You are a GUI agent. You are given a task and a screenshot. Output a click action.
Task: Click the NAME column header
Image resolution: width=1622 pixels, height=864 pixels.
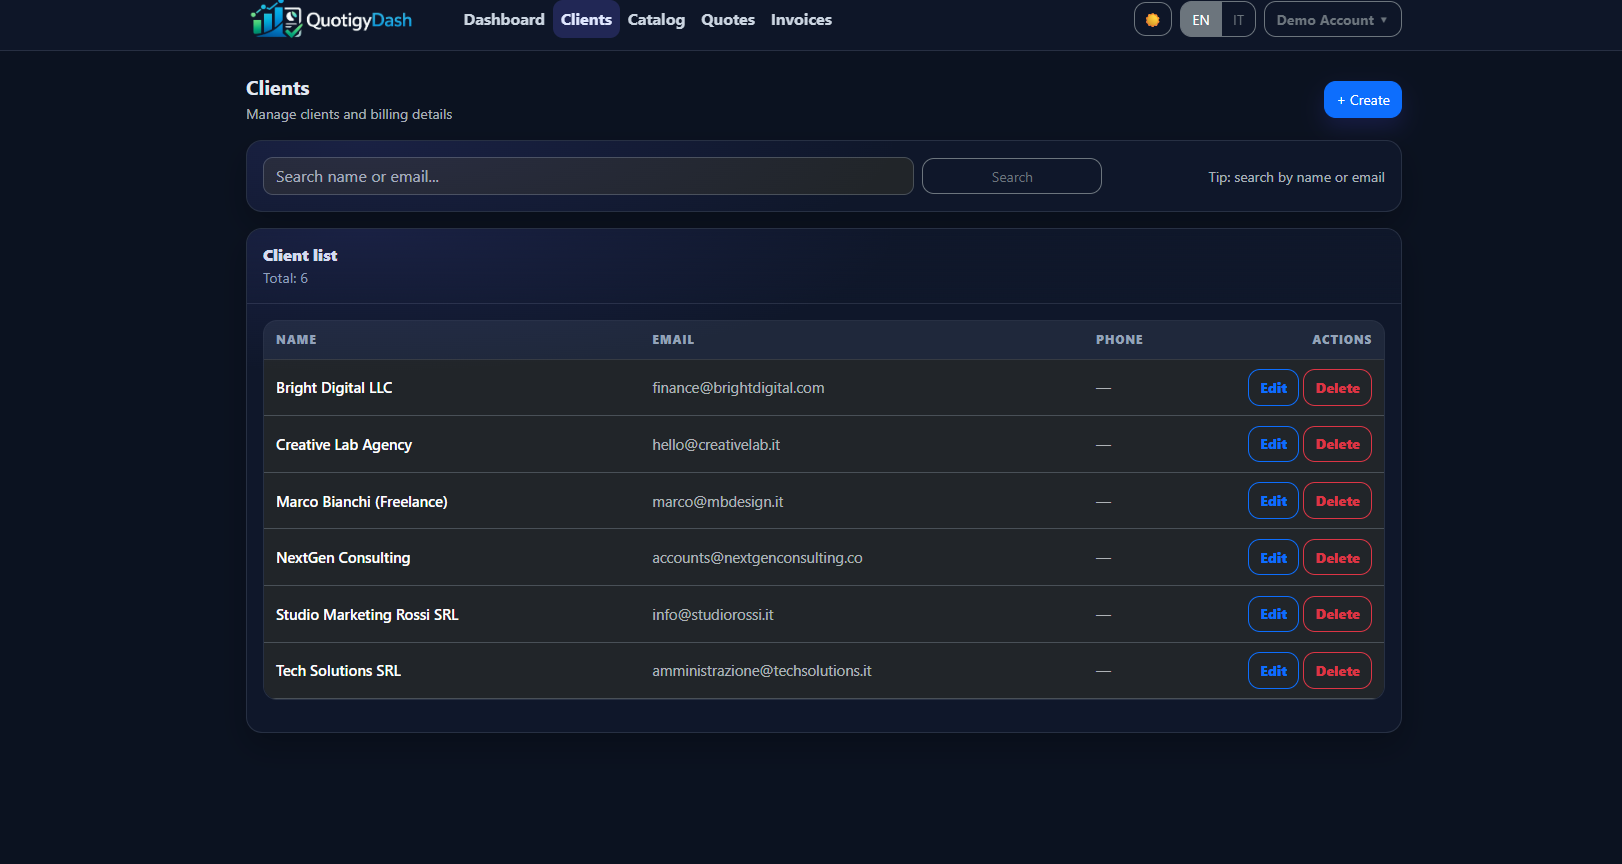(x=296, y=340)
